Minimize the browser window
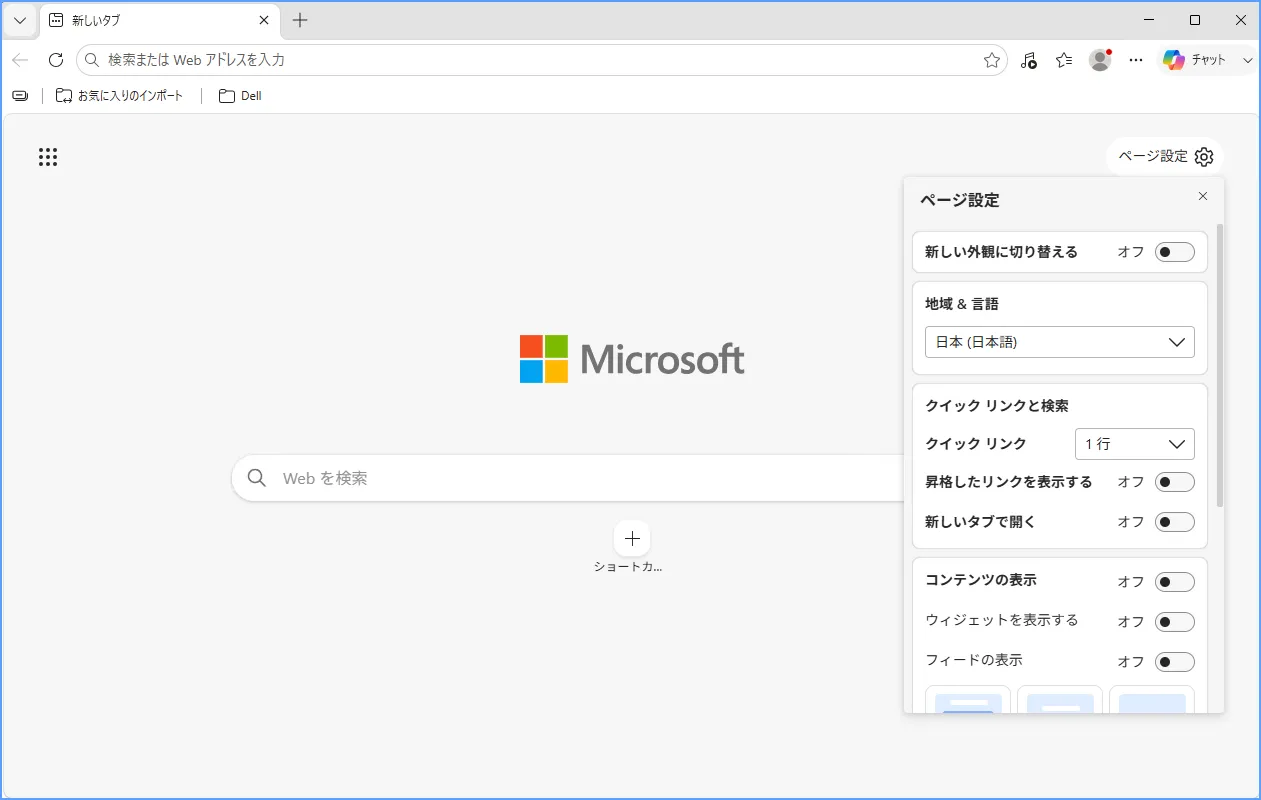The image size is (1261, 800). [x=1151, y=20]
